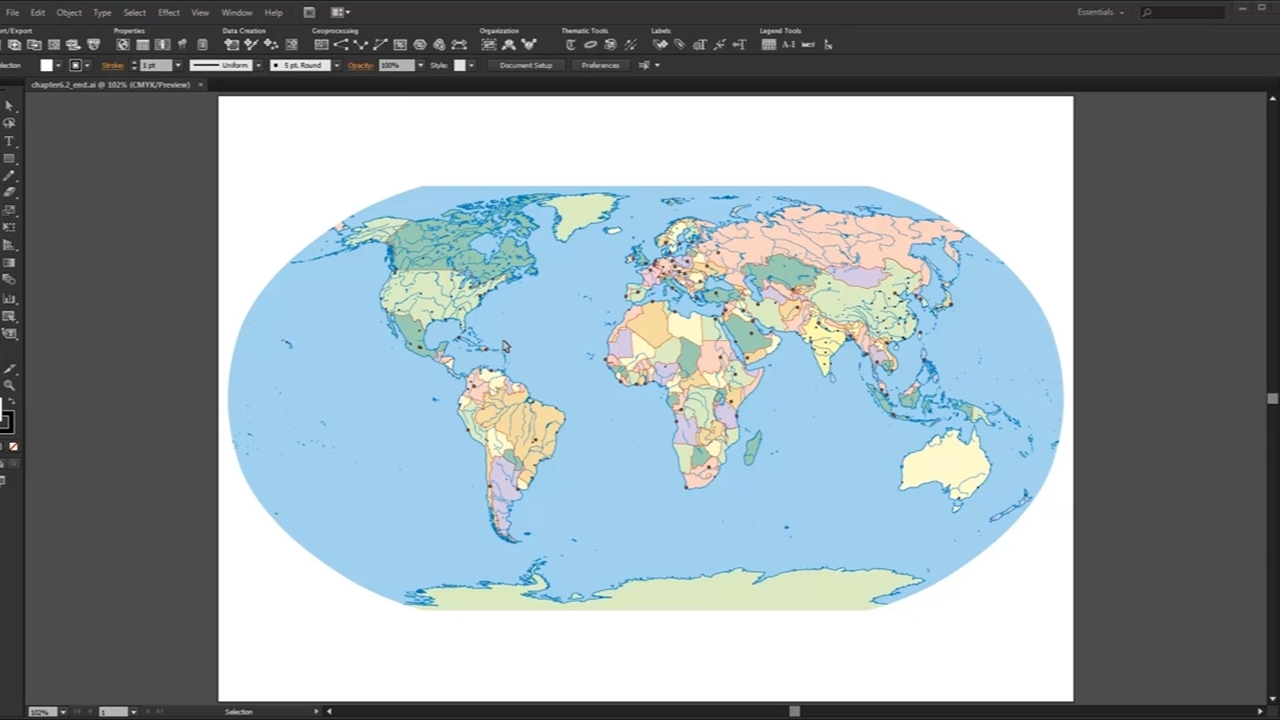This screenshot has width=1280, height=720.
Task: Click the grid icon under Legend Tools
Action: [x=769, y=45]
